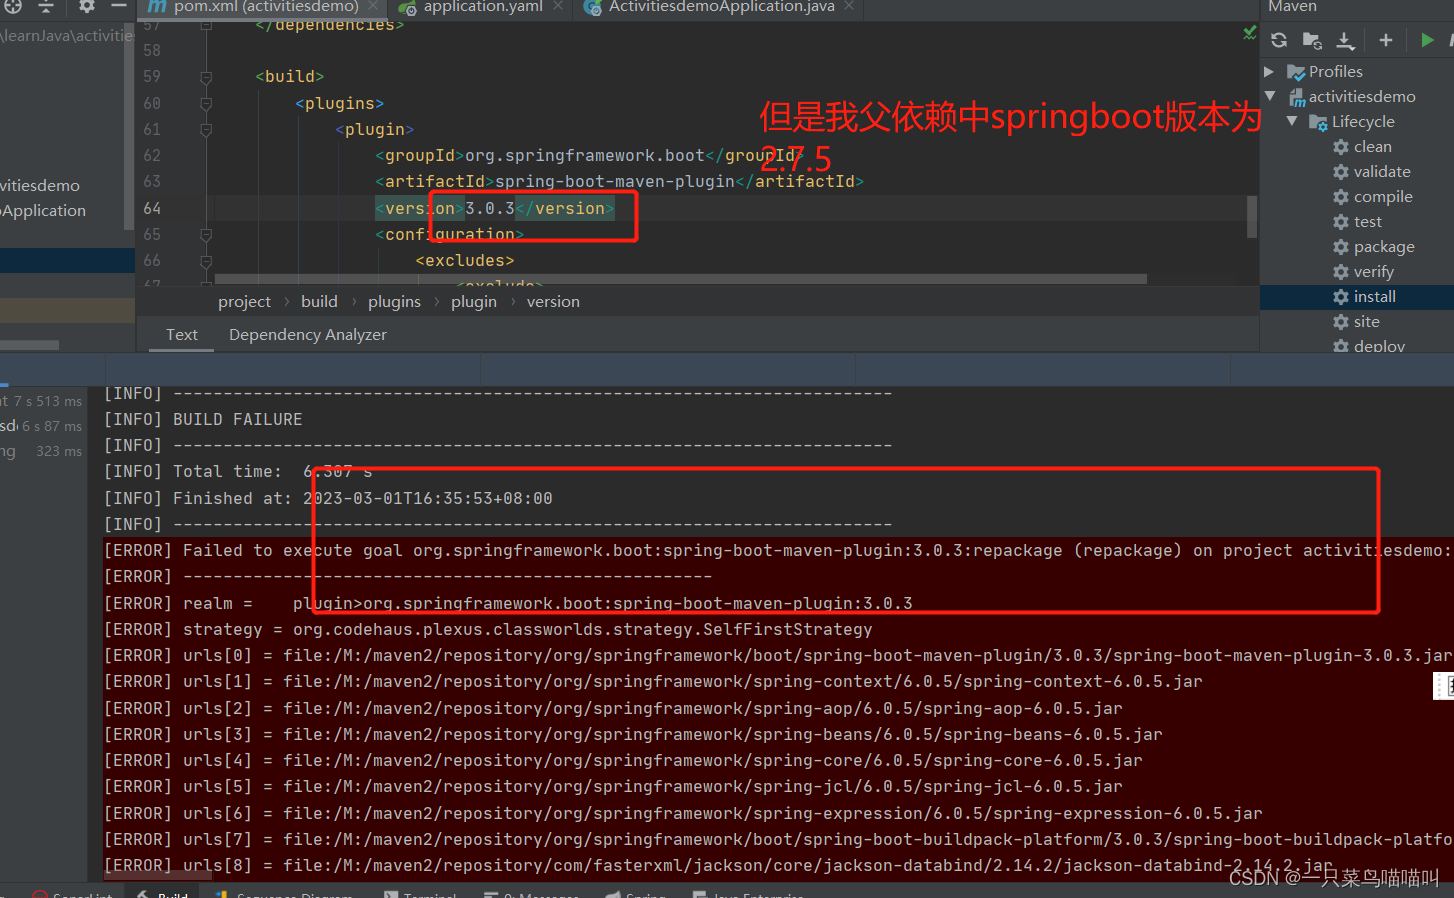The width and height of the screenshot is (1454, 898).
Task: Select the test lifecycle goal
Action: [1367, 222]
